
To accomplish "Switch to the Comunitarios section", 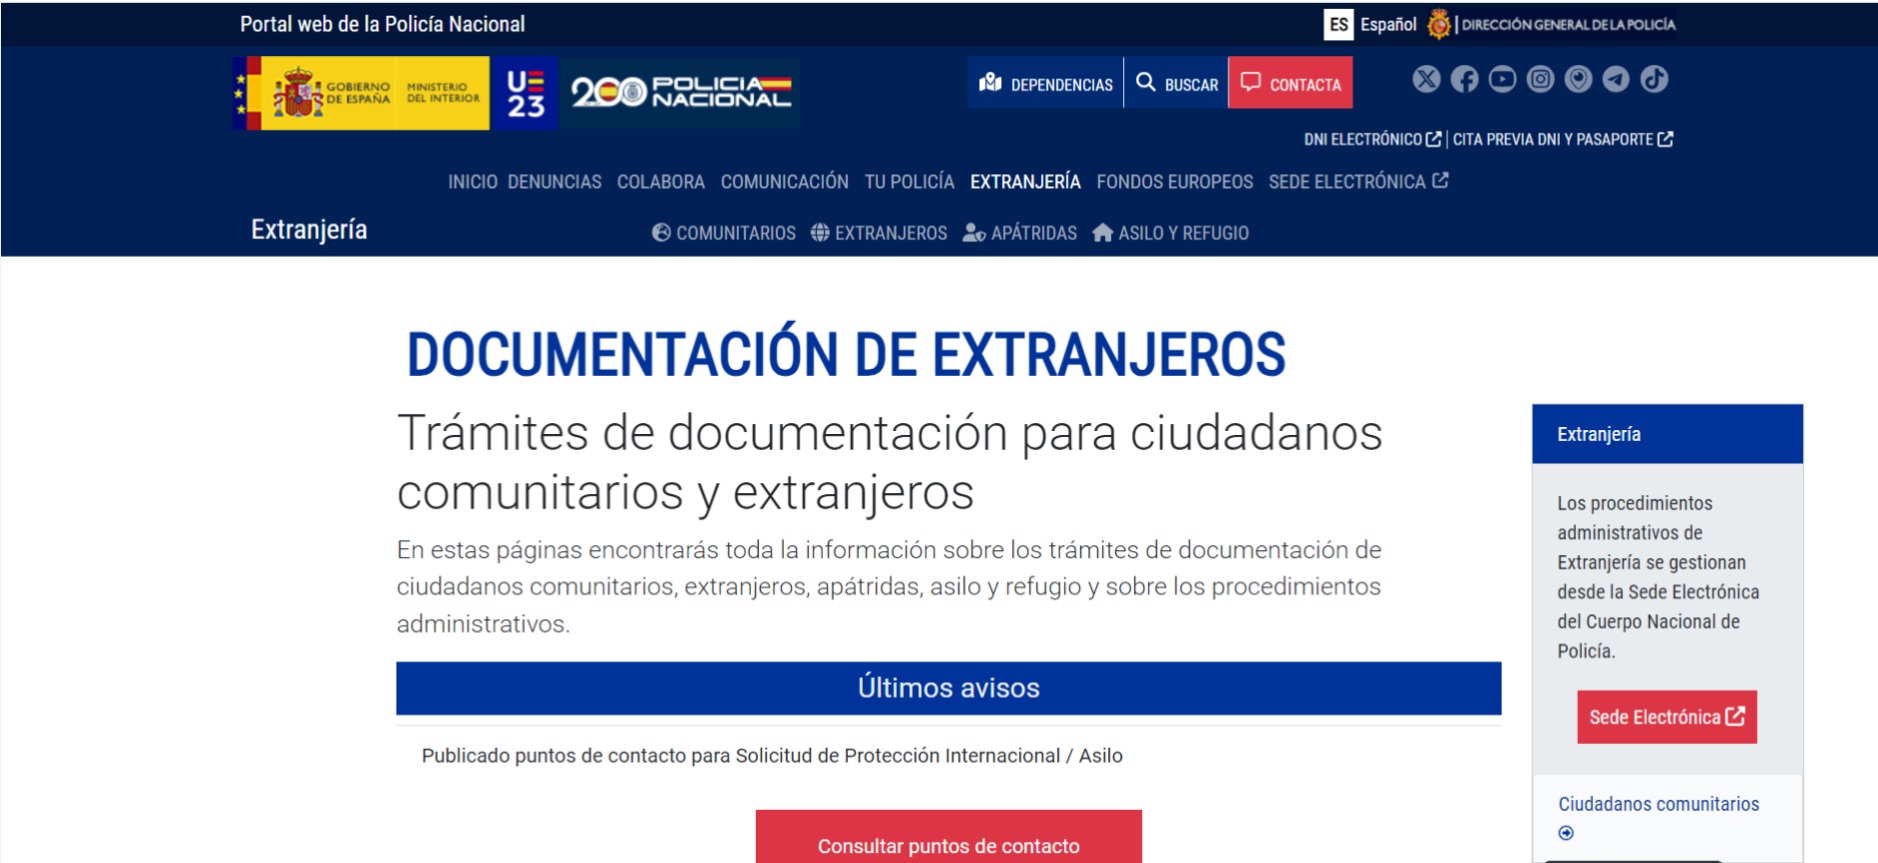I will tap(724, 233).
